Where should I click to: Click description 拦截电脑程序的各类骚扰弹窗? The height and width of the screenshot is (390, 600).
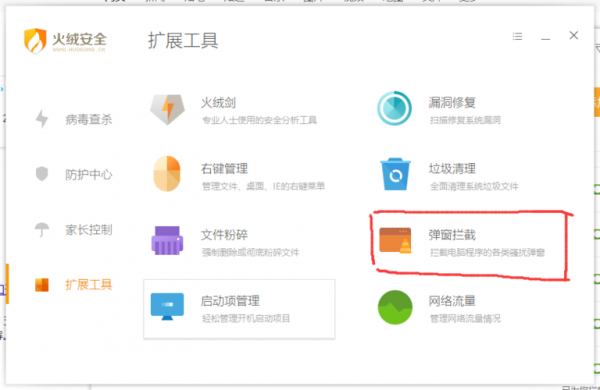(x=487, y=253)
